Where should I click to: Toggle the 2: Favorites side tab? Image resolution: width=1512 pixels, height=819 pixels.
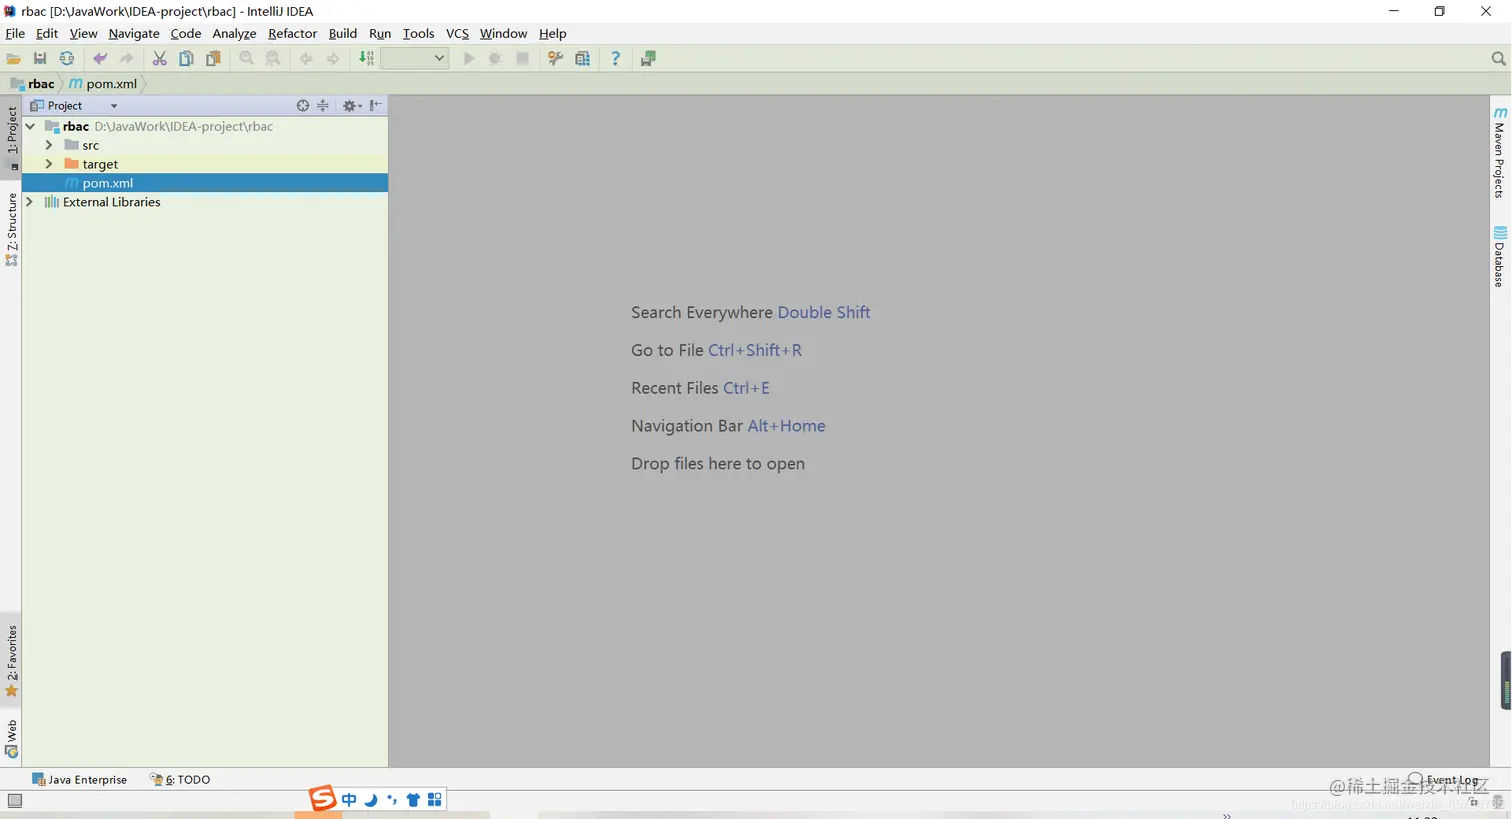pos(12,660)
